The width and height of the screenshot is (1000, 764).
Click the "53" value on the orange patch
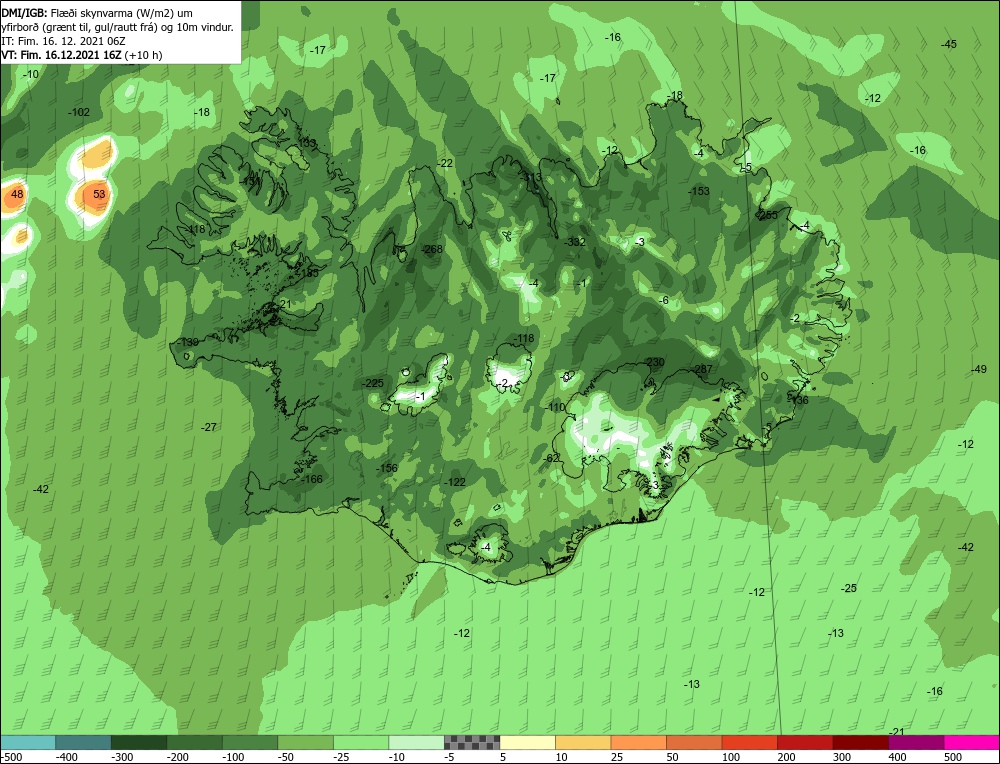point(99,194)
